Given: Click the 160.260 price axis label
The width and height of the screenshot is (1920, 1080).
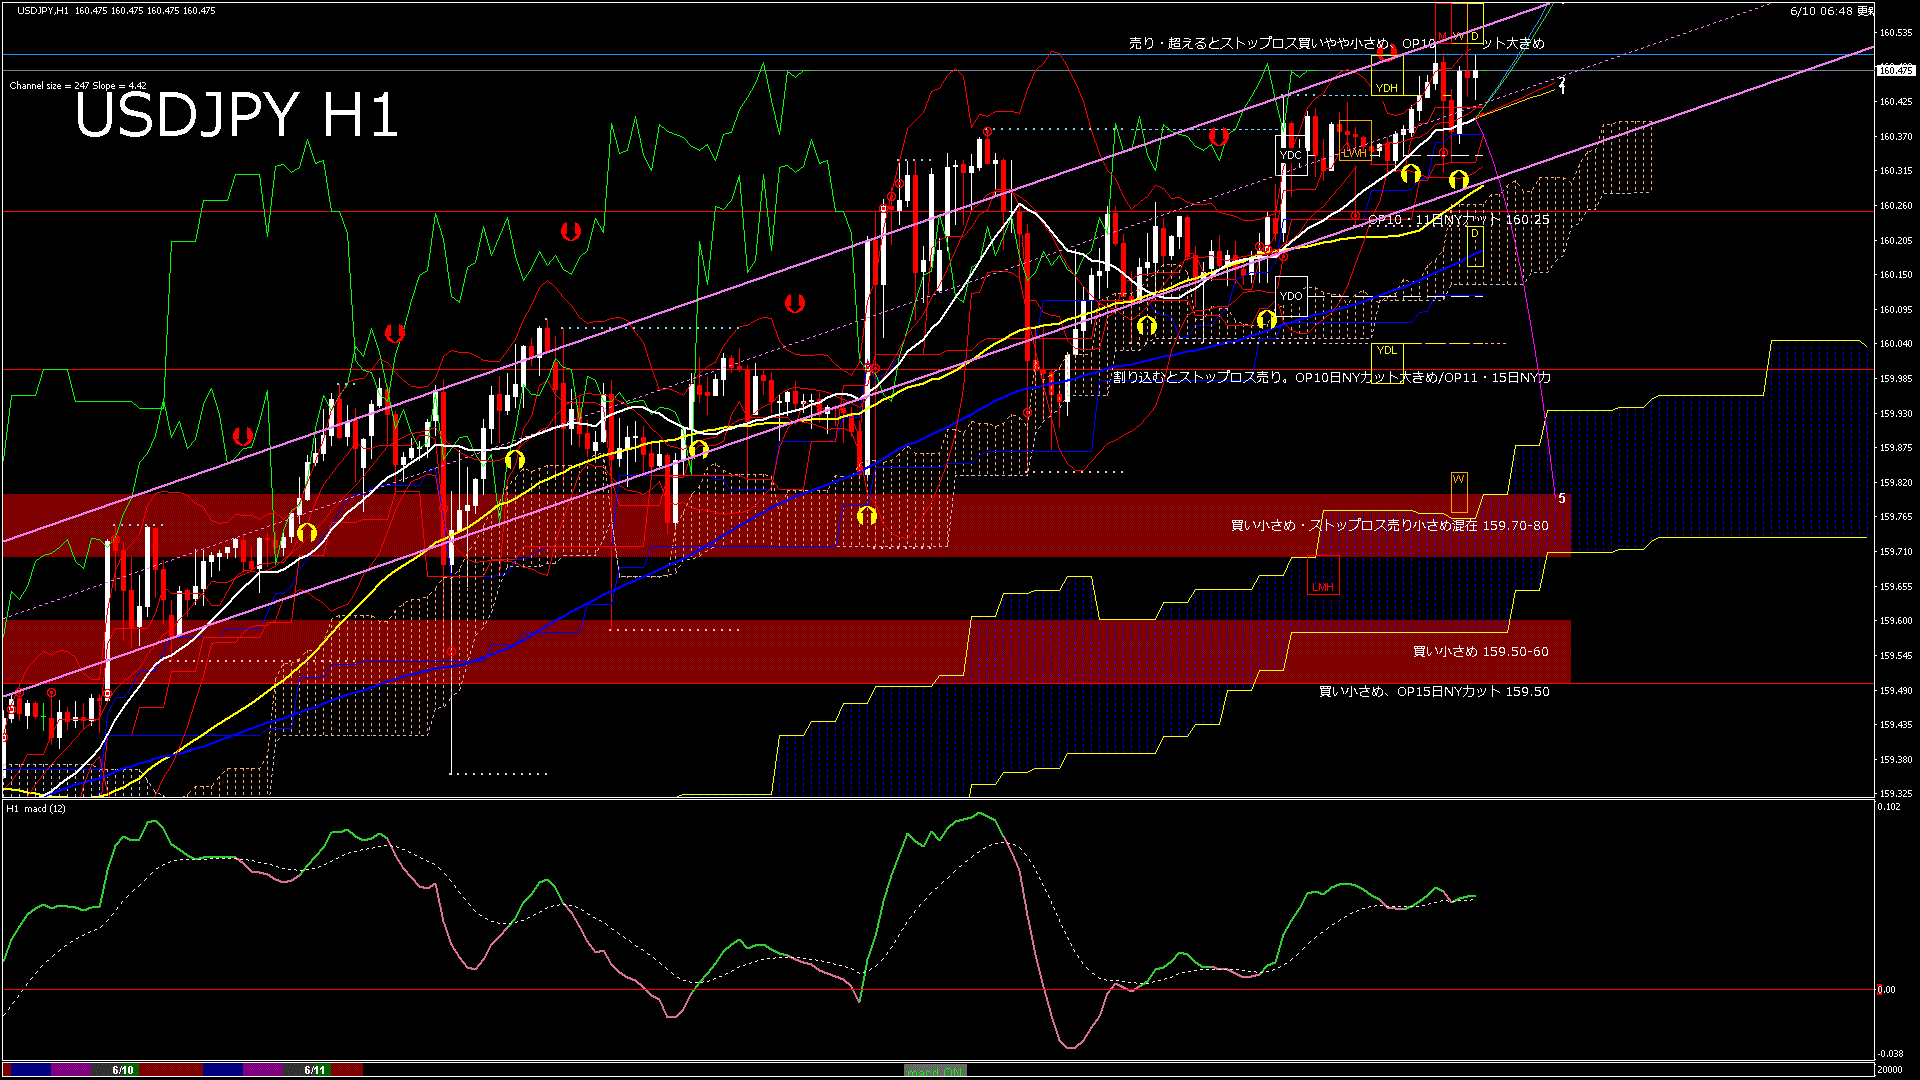Looking at the screenshot, I should [x=1896, y=206].
